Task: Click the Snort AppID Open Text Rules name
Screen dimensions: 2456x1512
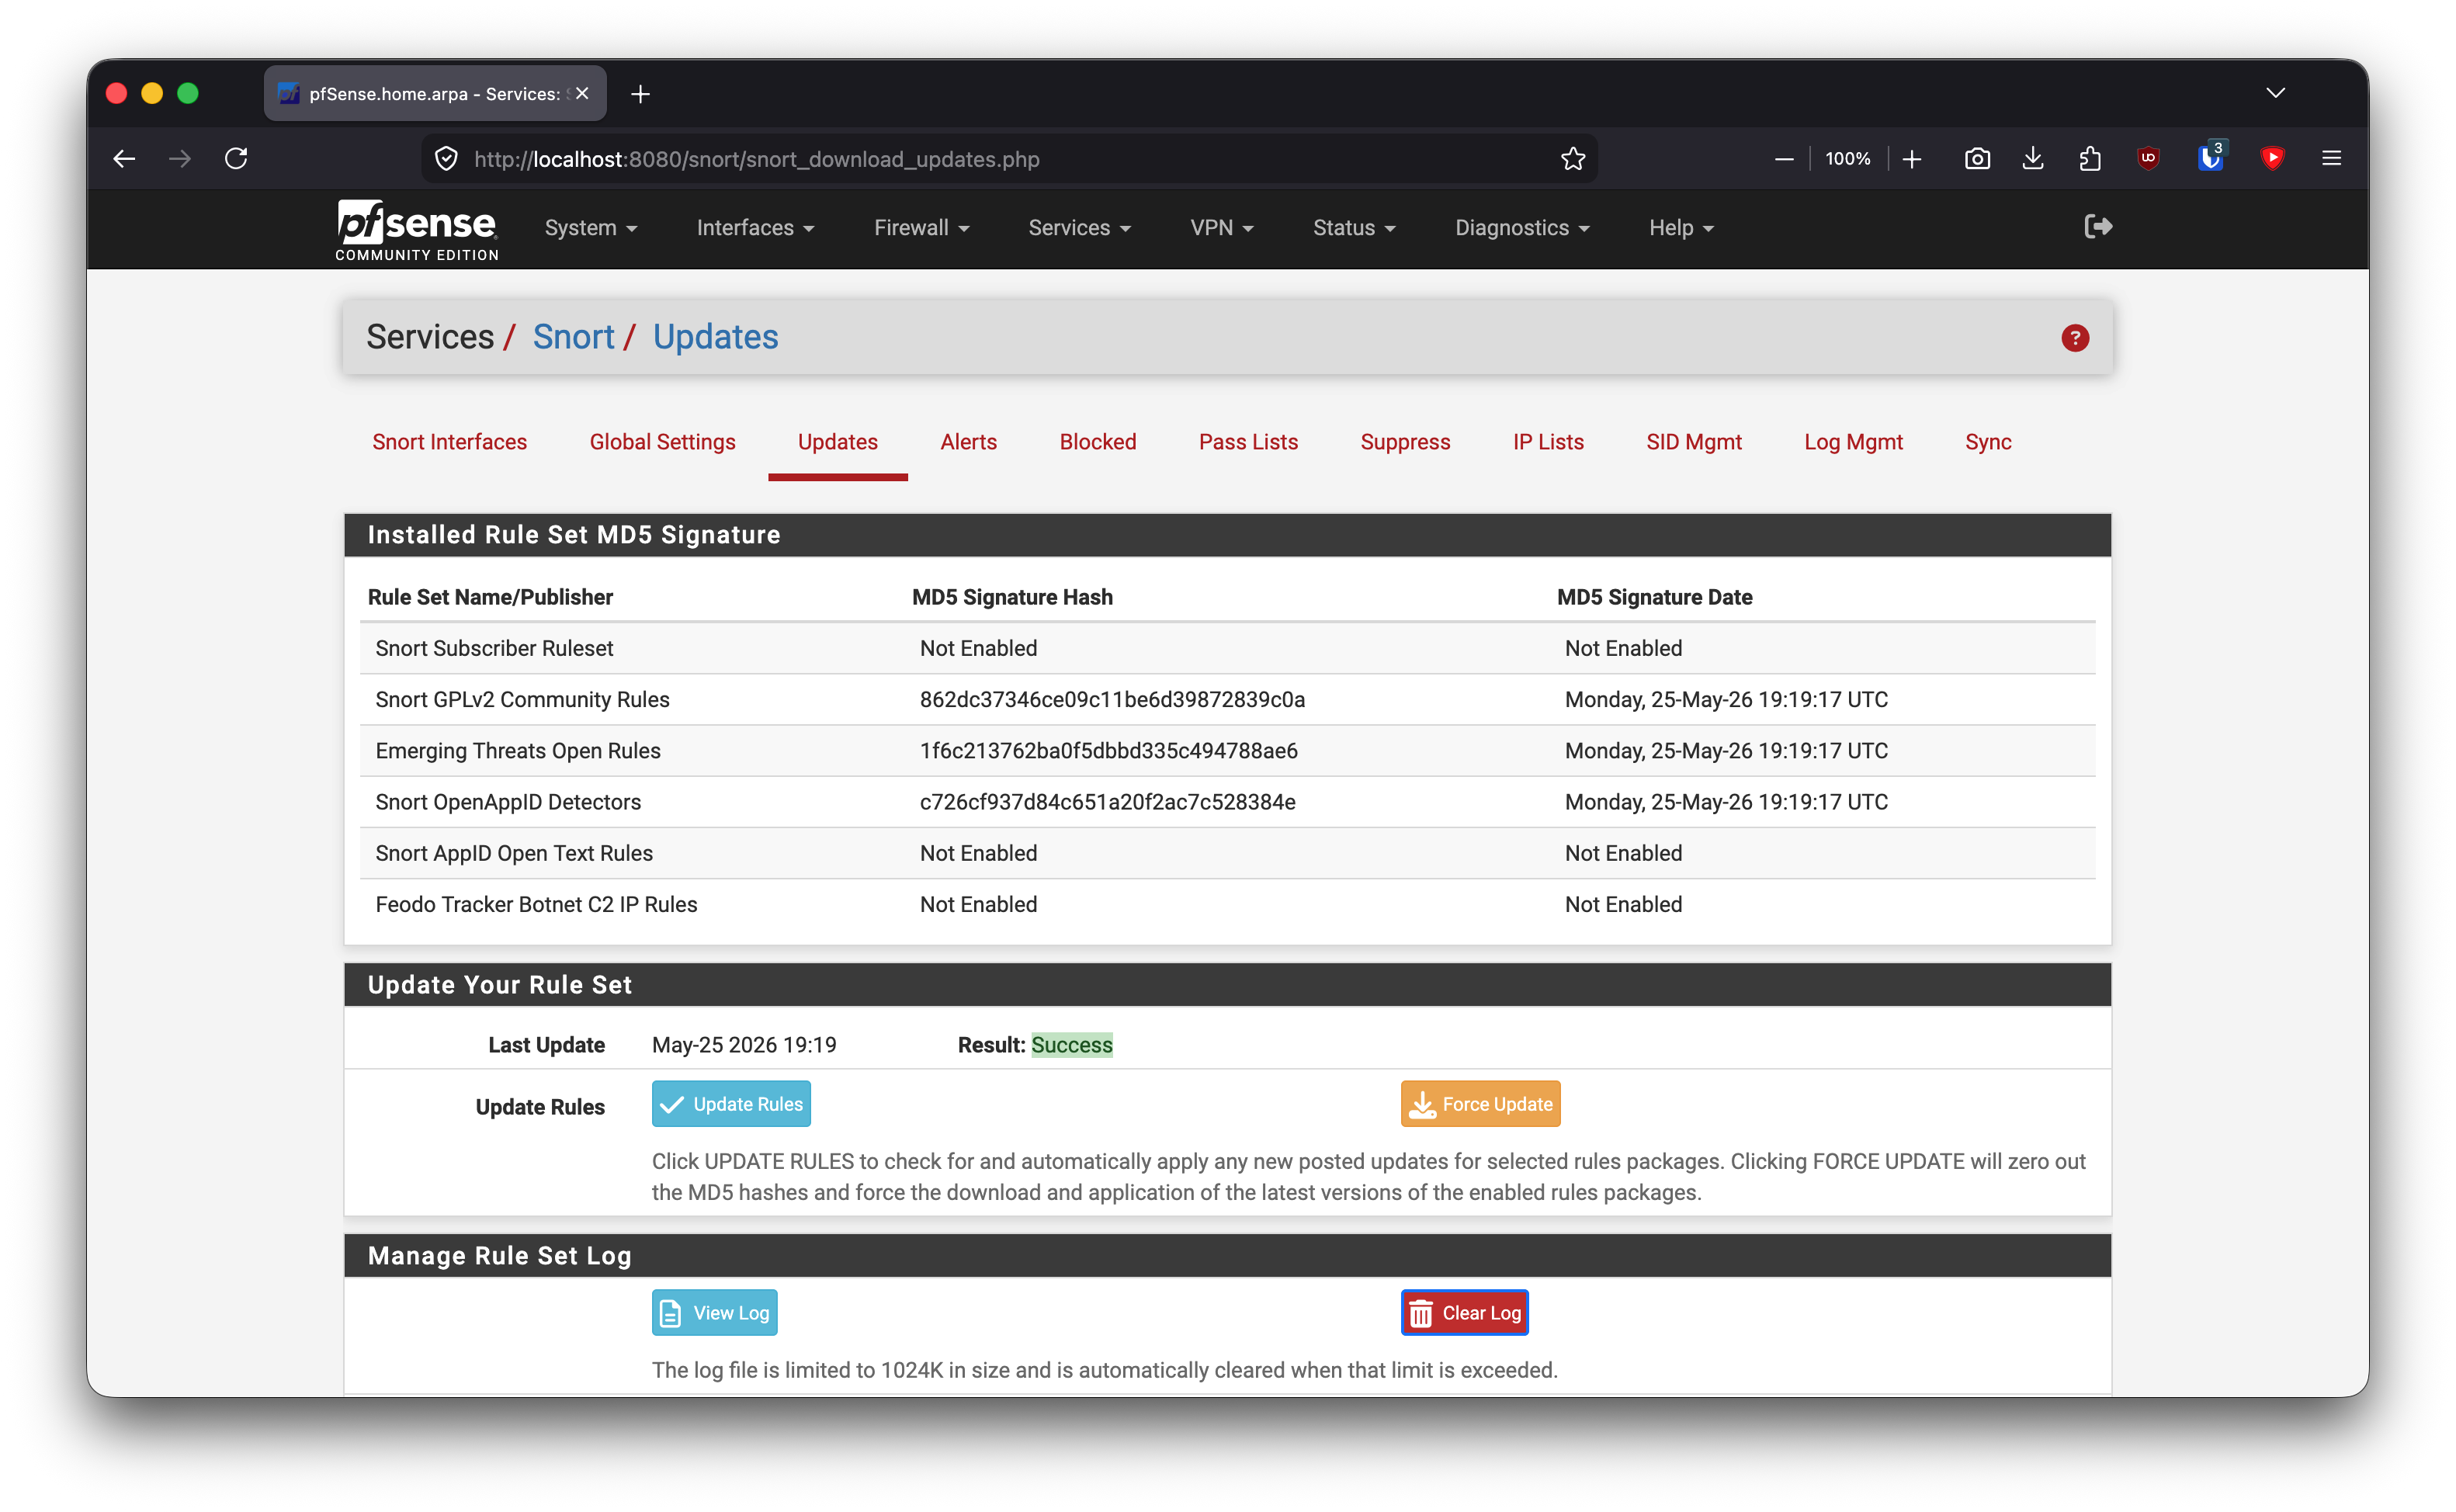Action: (x=514, y=853)
